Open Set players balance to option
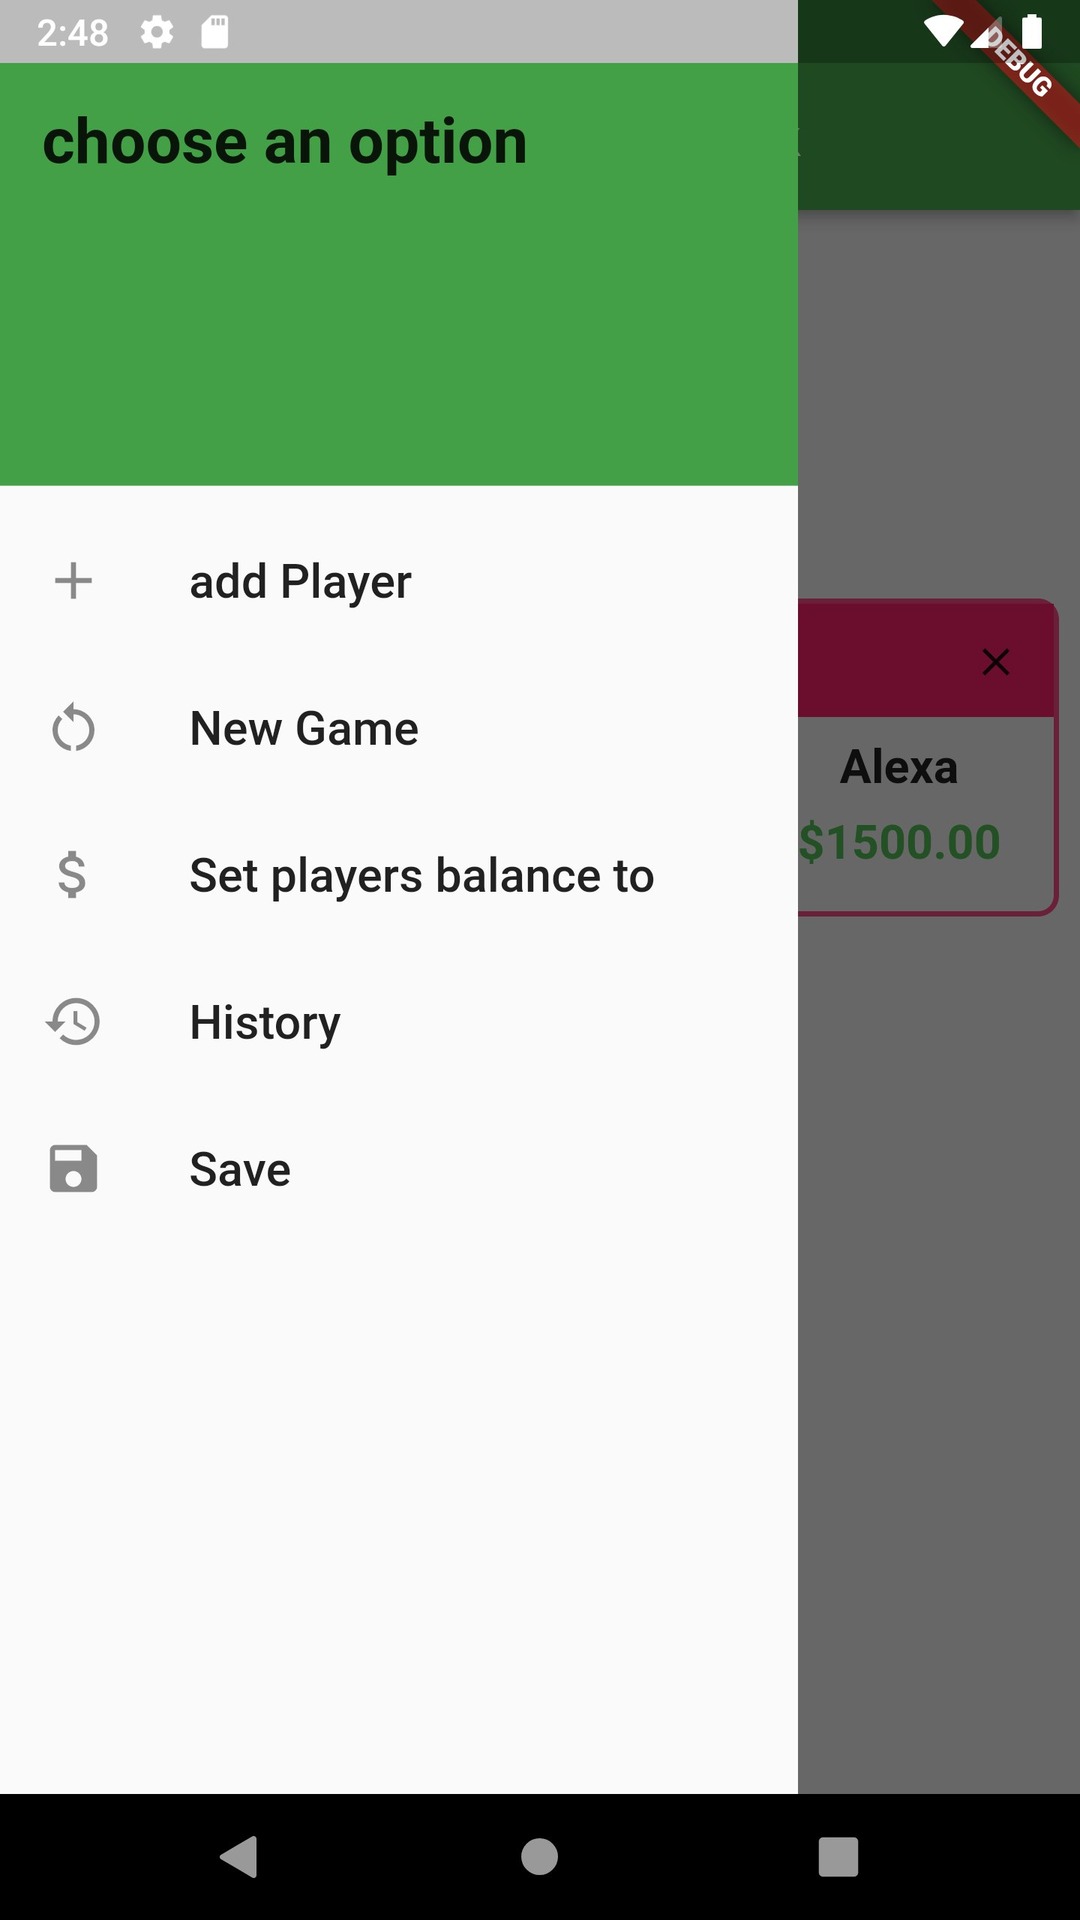 pos(399,875)
